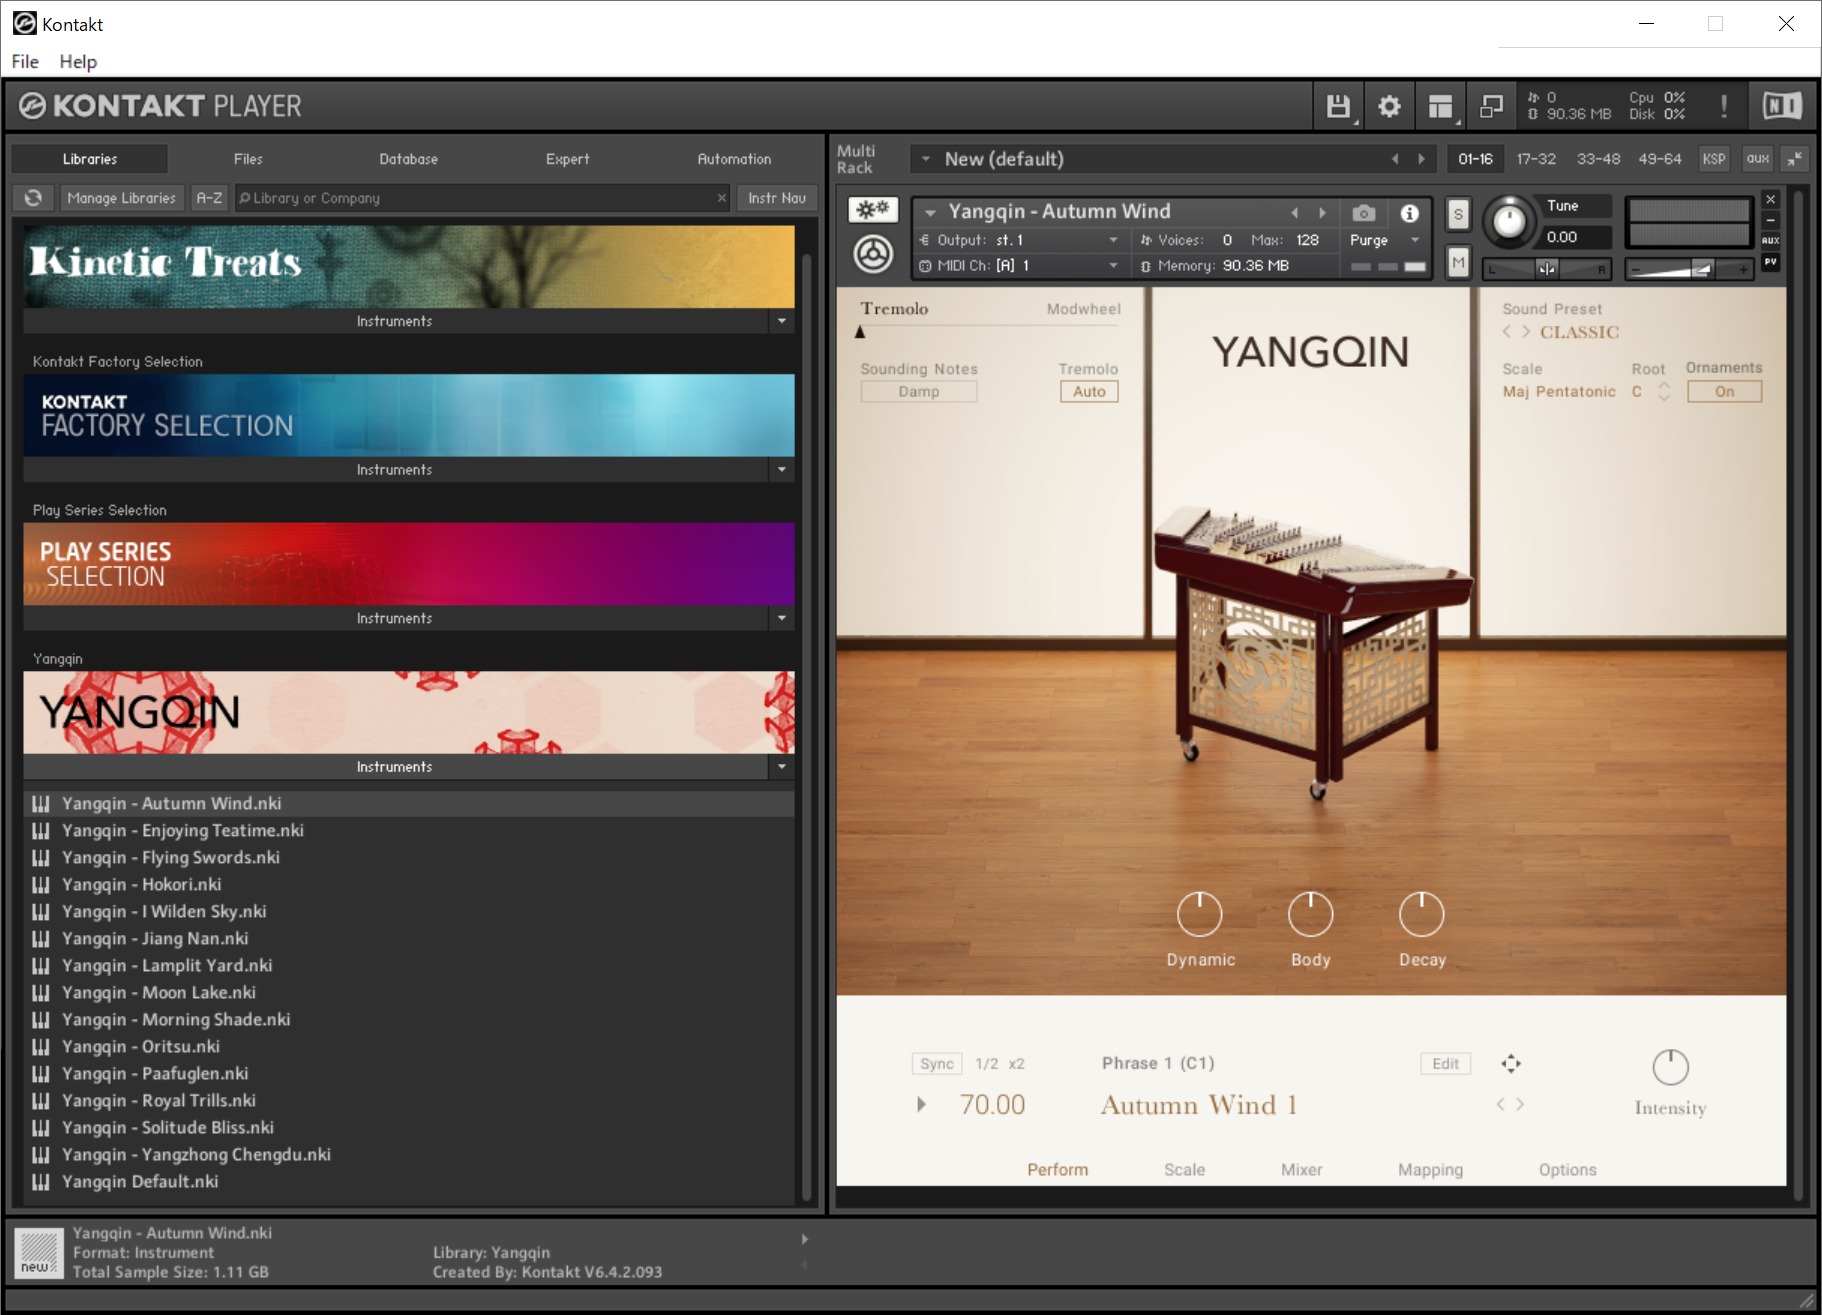1822x1315 pixels.
Task: Click the NI logo icon
Action: [1782, 106]
